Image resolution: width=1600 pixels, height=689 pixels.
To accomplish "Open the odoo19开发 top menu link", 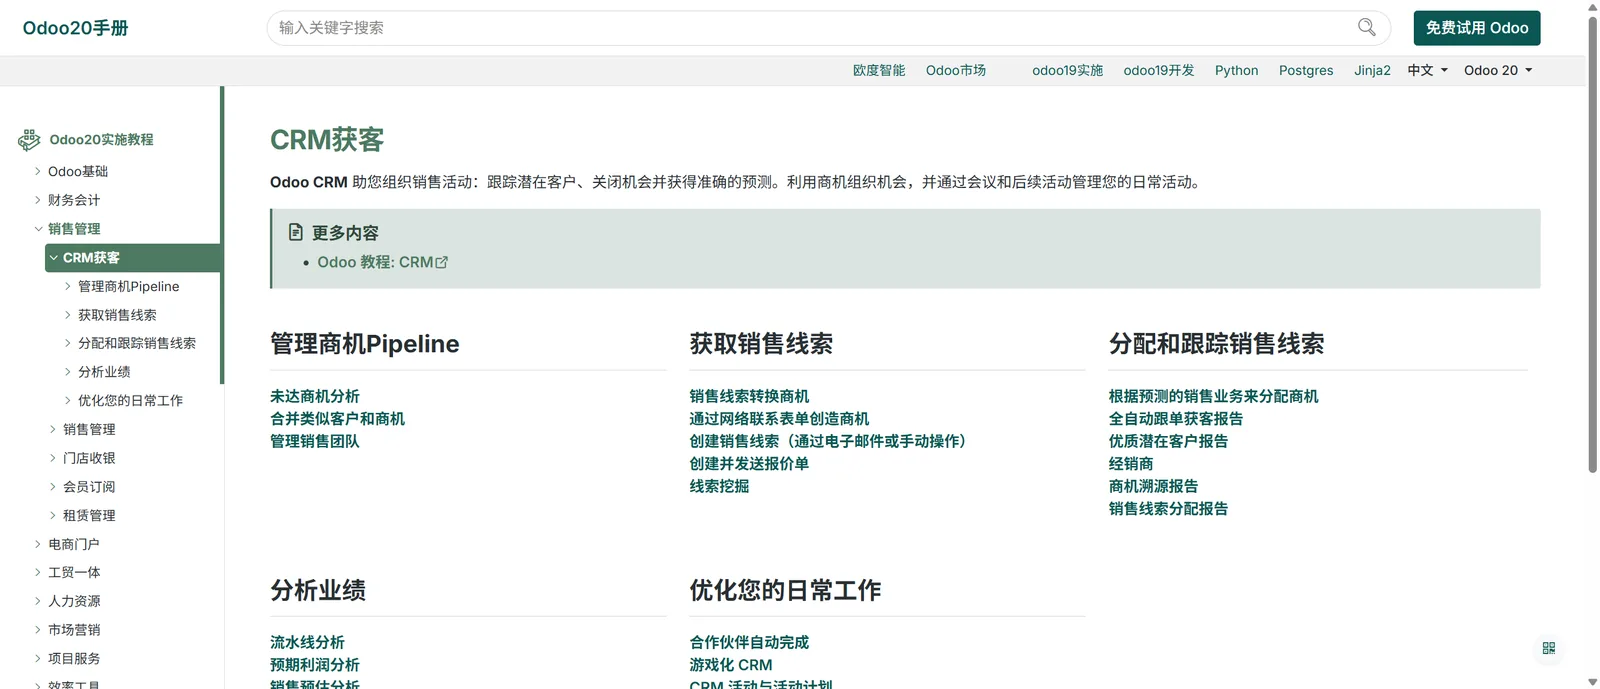I will (x=1159, y=70).
